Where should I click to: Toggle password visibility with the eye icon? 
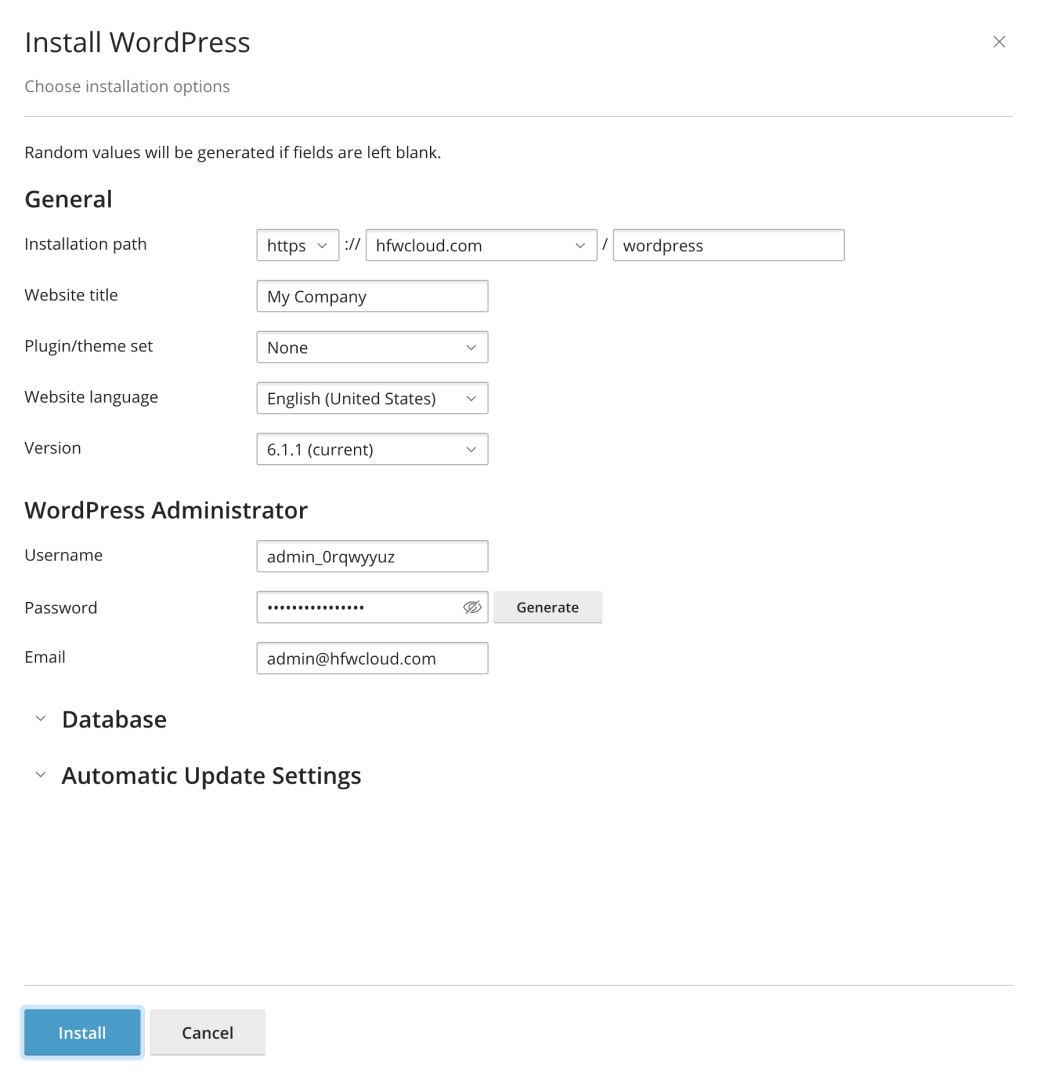(472, 607)
